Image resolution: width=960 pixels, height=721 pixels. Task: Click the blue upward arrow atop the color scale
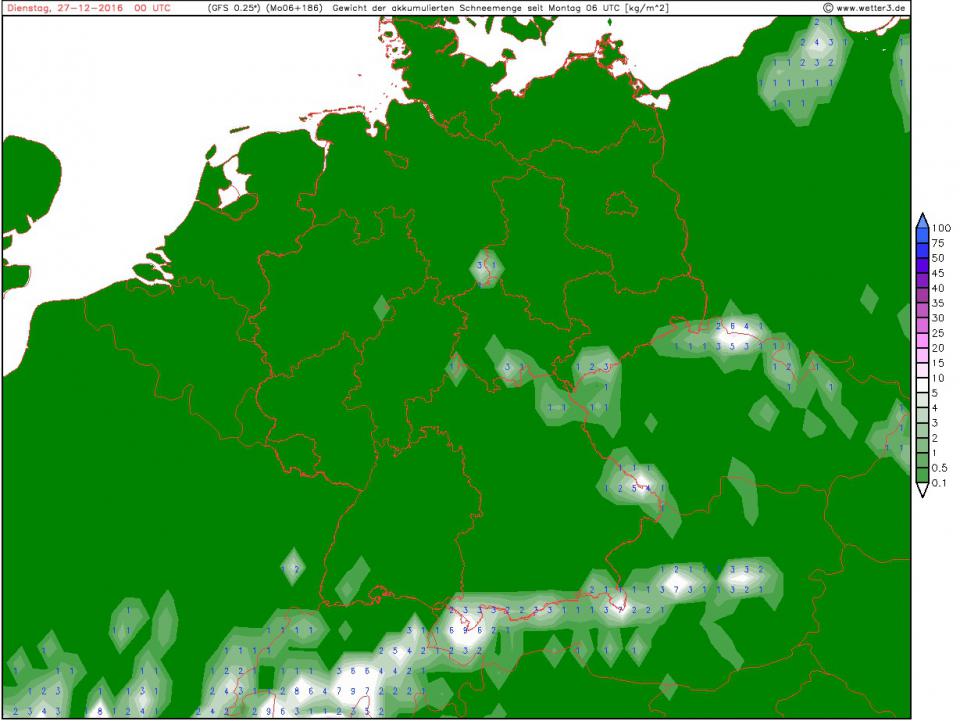coord(921,220)
